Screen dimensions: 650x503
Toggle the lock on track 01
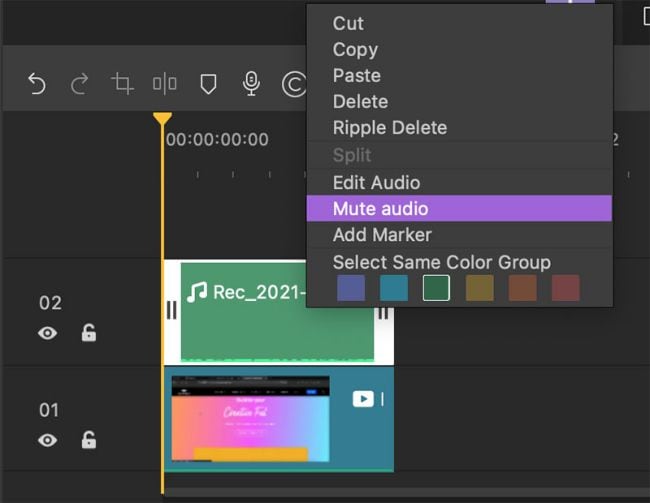pos(89,440)
